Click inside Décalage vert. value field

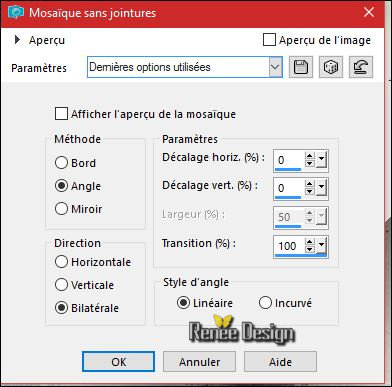(x=289, y=188)
